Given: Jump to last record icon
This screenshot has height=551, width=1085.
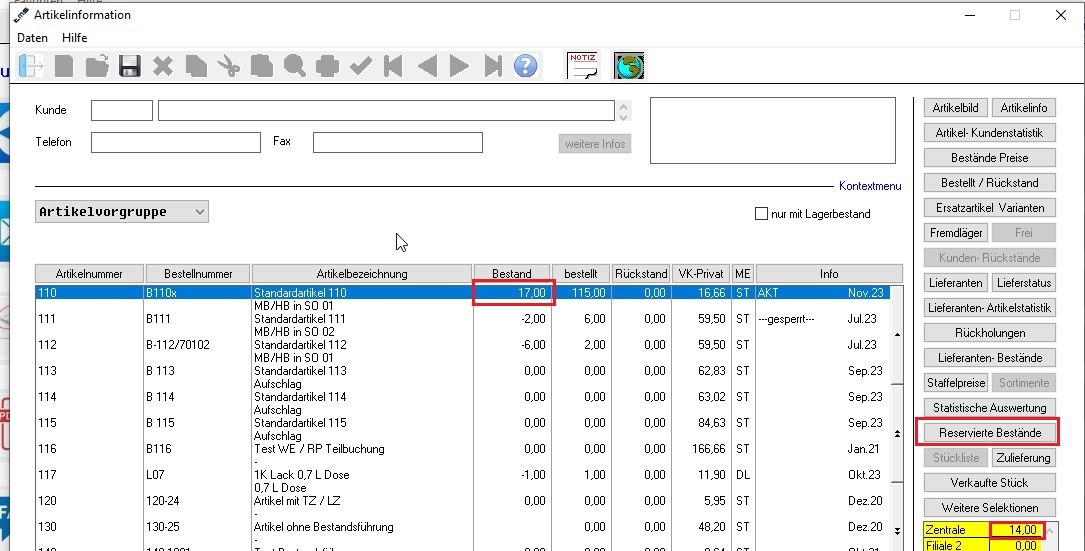Looking at the screenshot, I should click(493, 66).
